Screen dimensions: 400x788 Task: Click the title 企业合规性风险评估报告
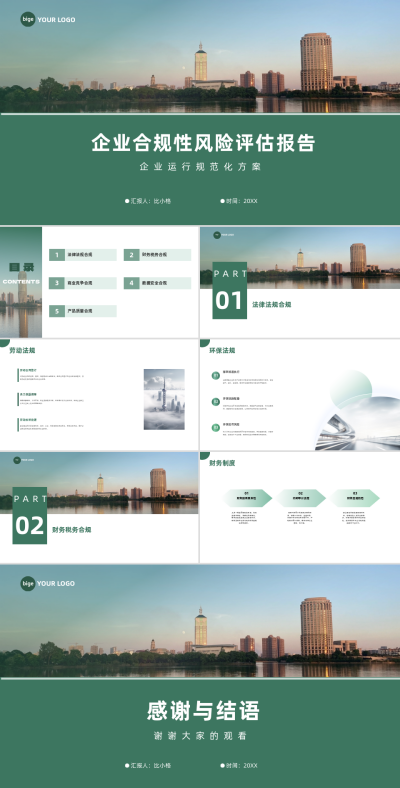[x=204, y=143]
